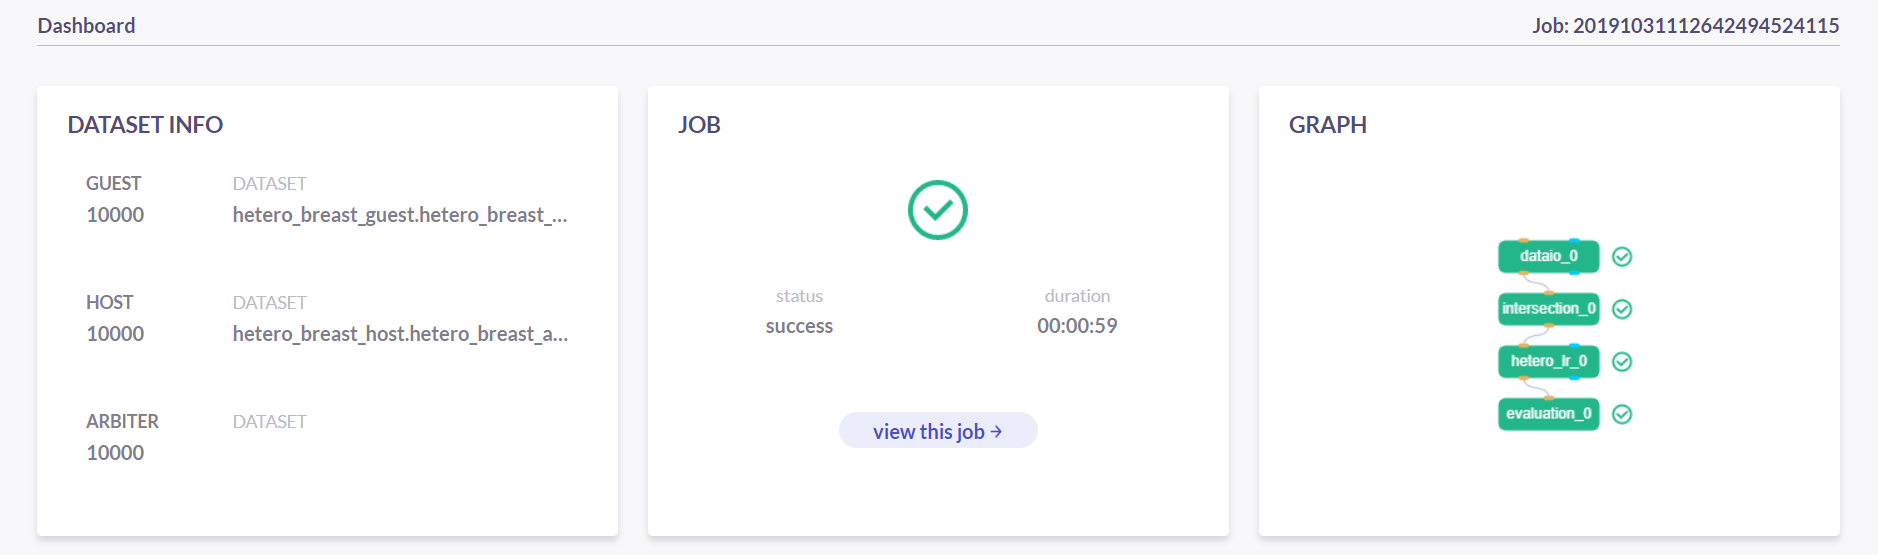1878x555 pixels.
Task: Click the checkmark beside intersection_0
Action: click(1622, 309)
